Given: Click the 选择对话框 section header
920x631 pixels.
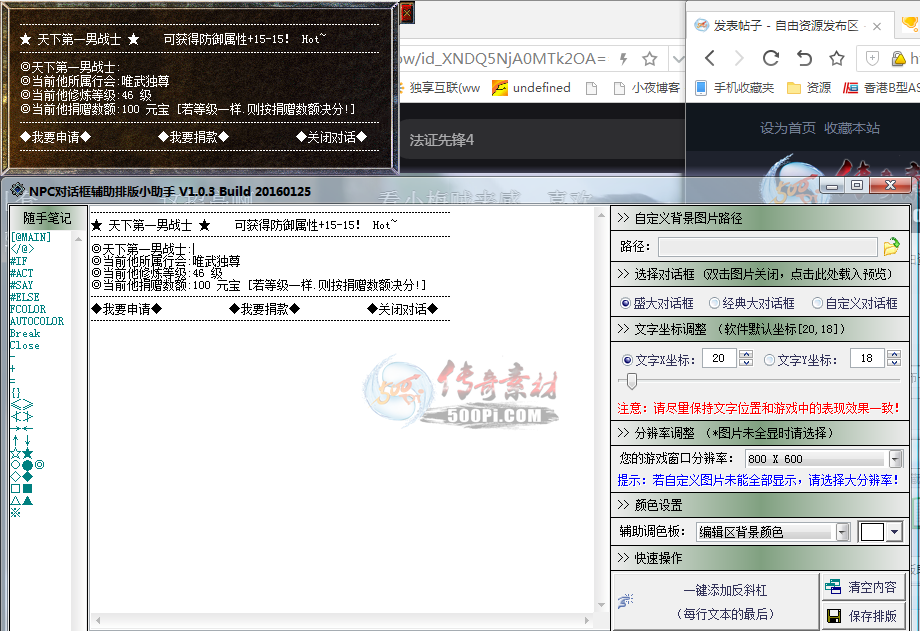Looking at the screenshot, I should pyautogui.click(x=760, y=274).
